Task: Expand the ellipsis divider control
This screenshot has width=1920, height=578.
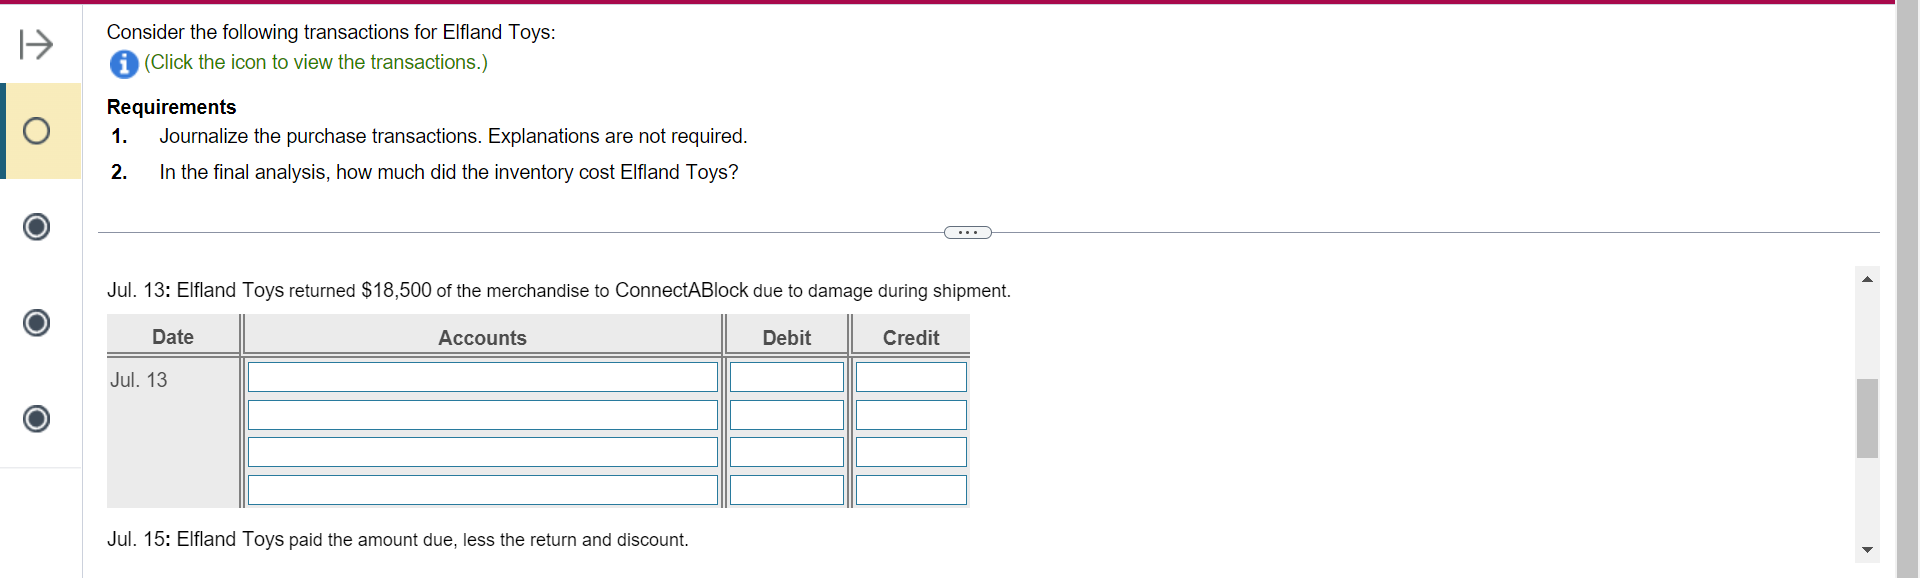Action: point(967,232)
